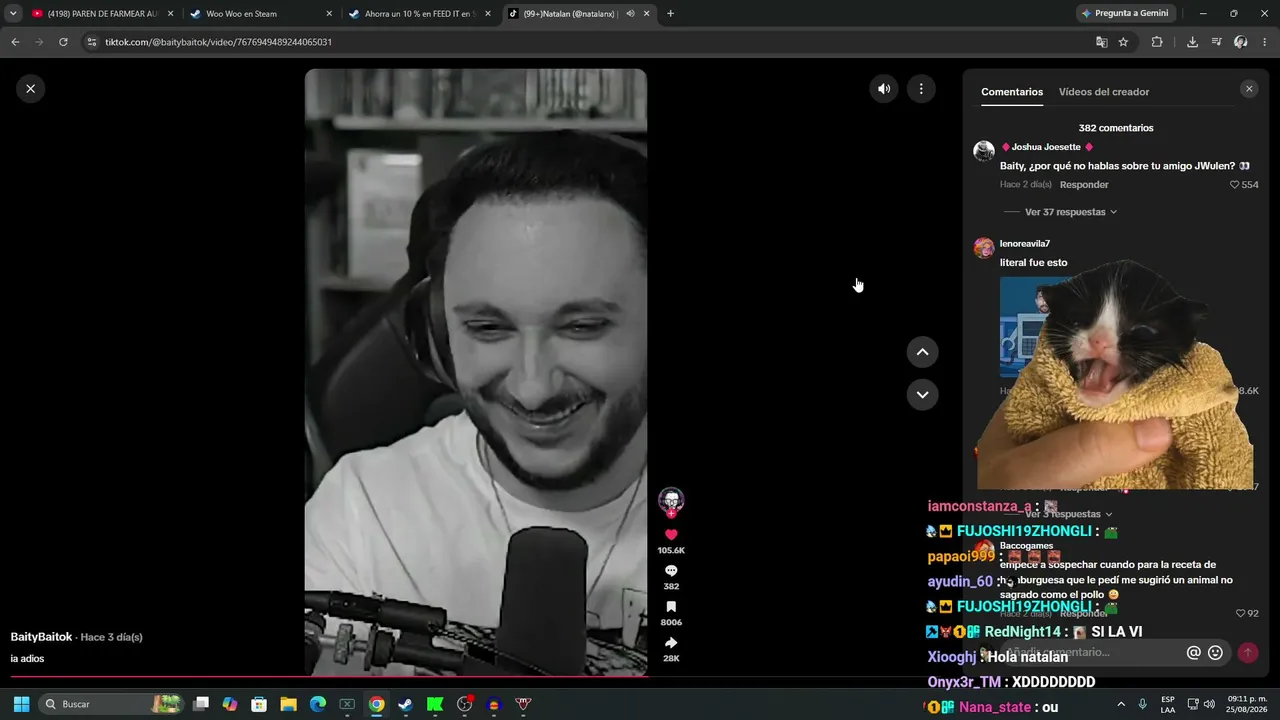Open Steam from the taskbar
Image resolution: width=1280 pixels, height=720 pixels.
pos(405,704)
